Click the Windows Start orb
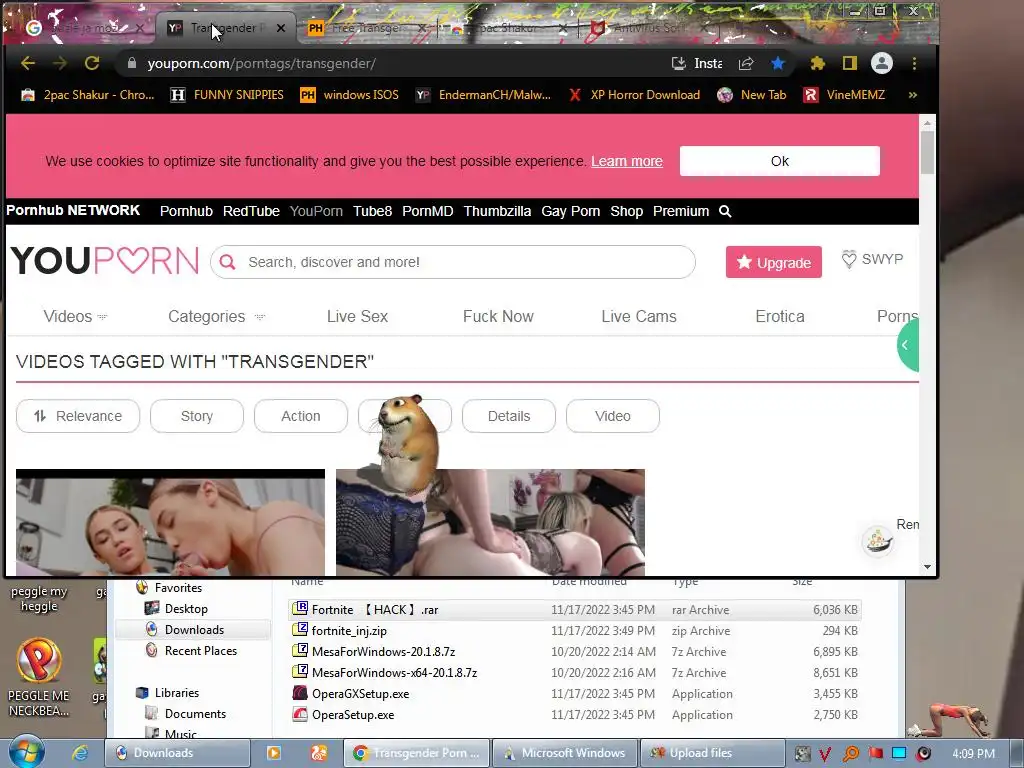 pos(27,752)
